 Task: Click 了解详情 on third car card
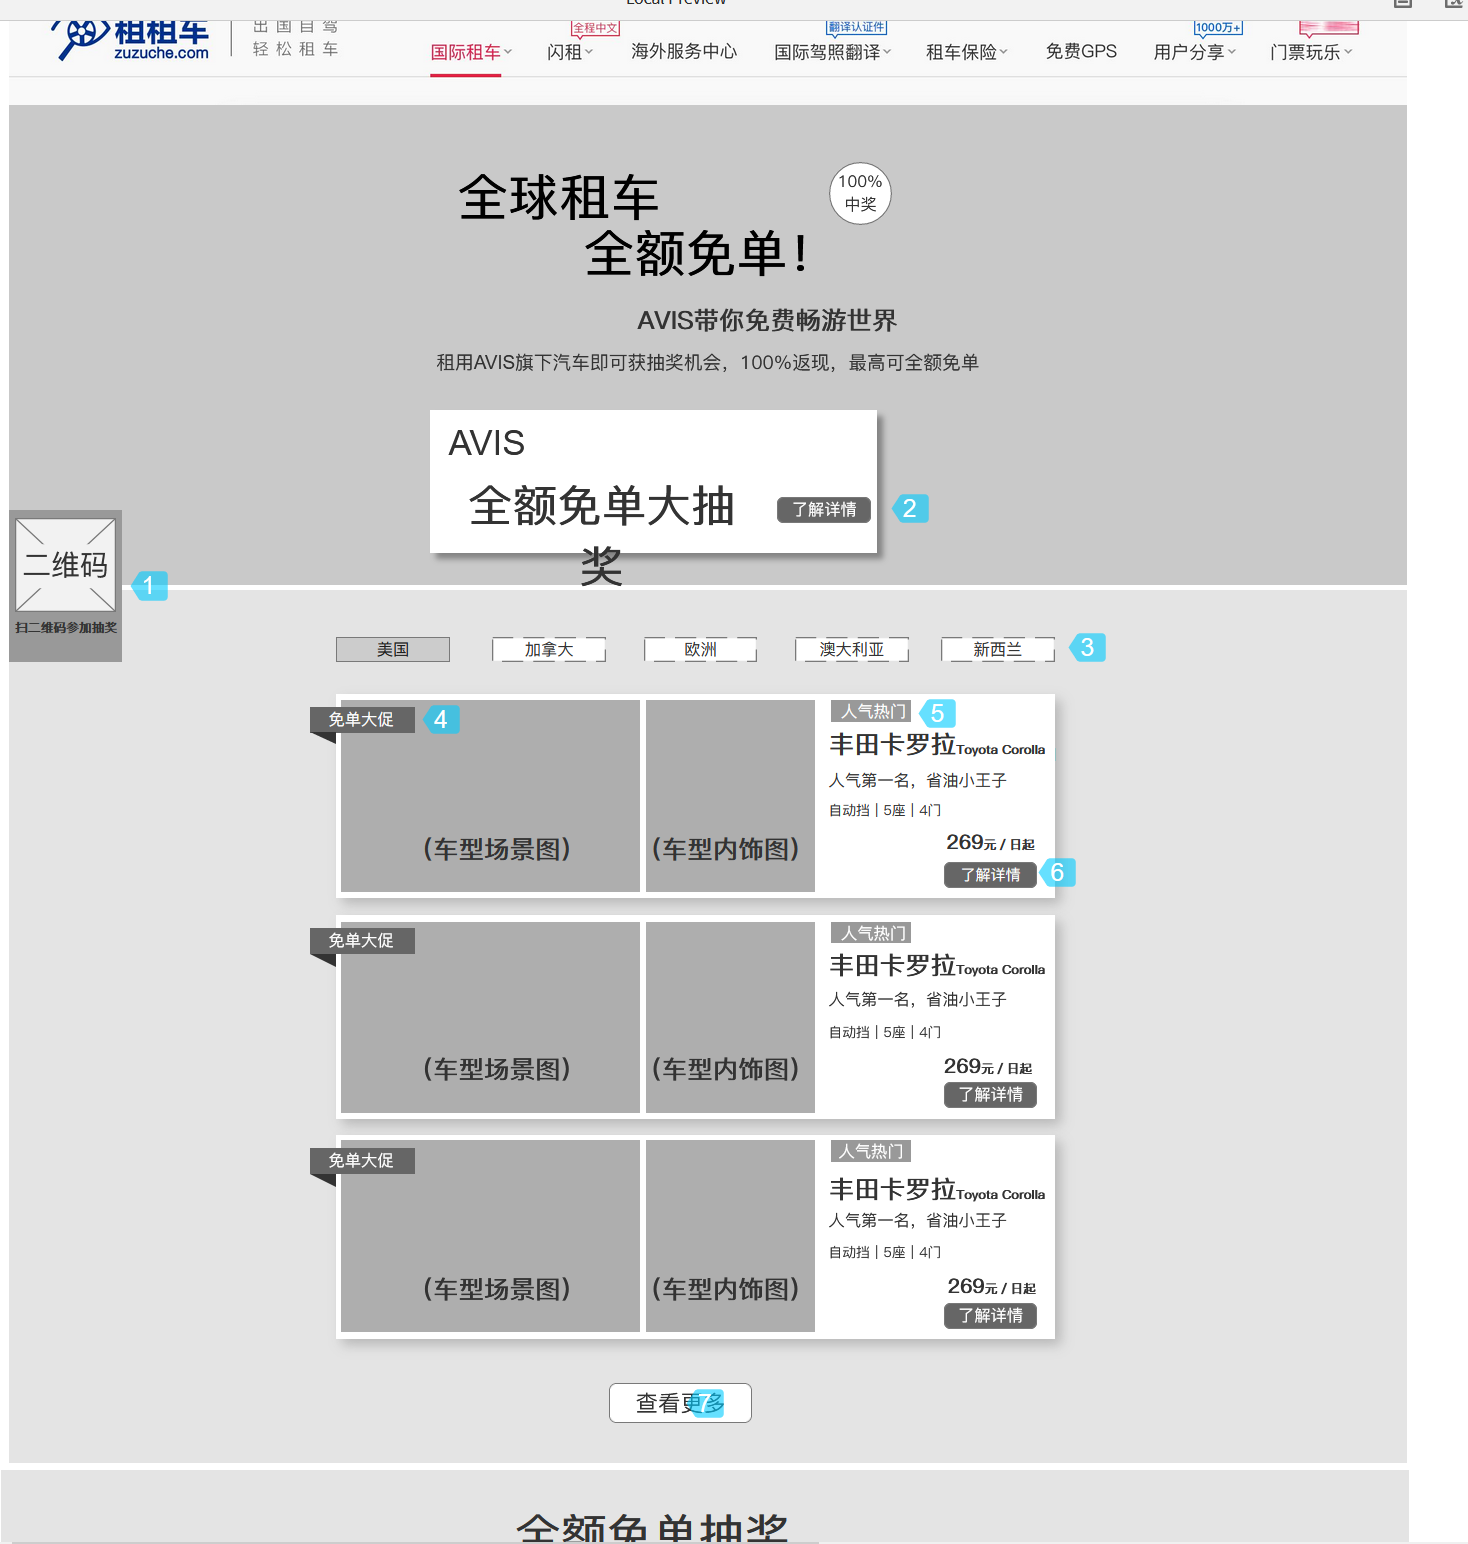click(990, 1316)
